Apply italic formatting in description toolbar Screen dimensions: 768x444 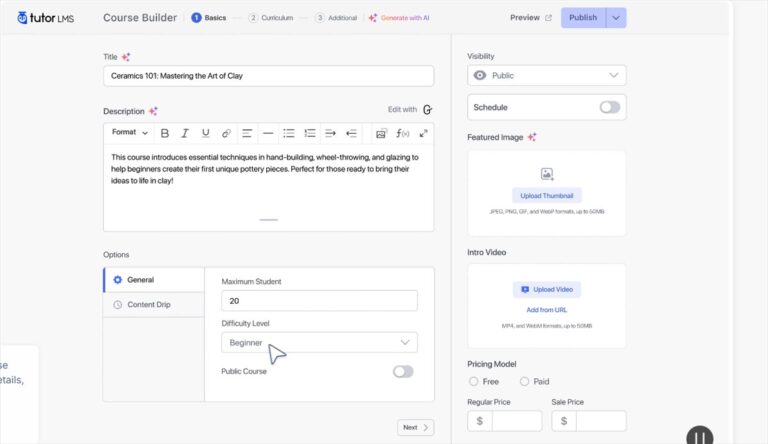coord(185,133)
